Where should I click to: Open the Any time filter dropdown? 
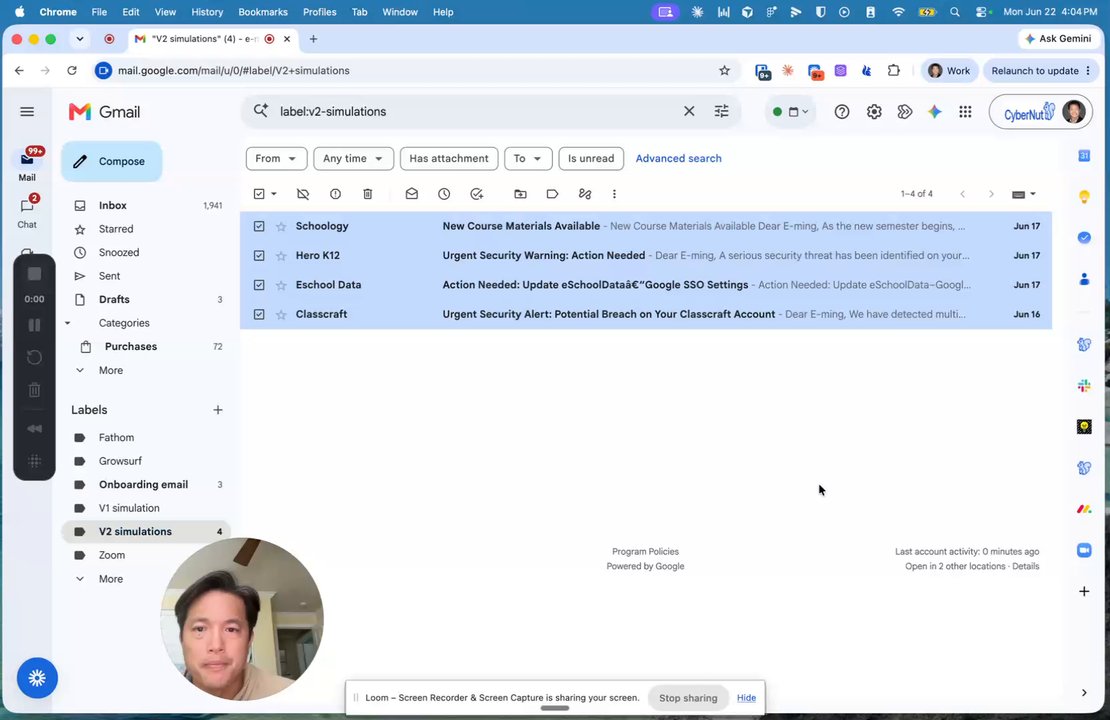[353, 159]
